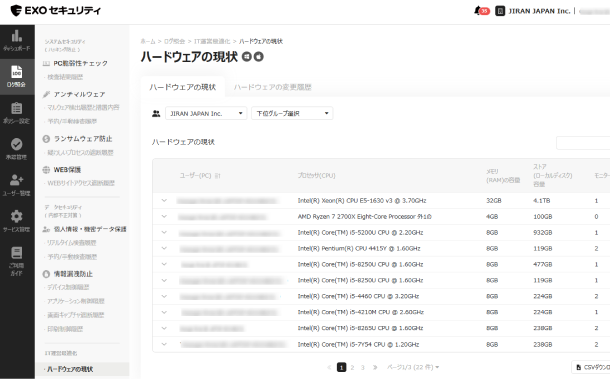The width and height of the screenshot is (610, 380).
Task: Click the ランサムウェア防止 circle icon
Action: [46, 139]
